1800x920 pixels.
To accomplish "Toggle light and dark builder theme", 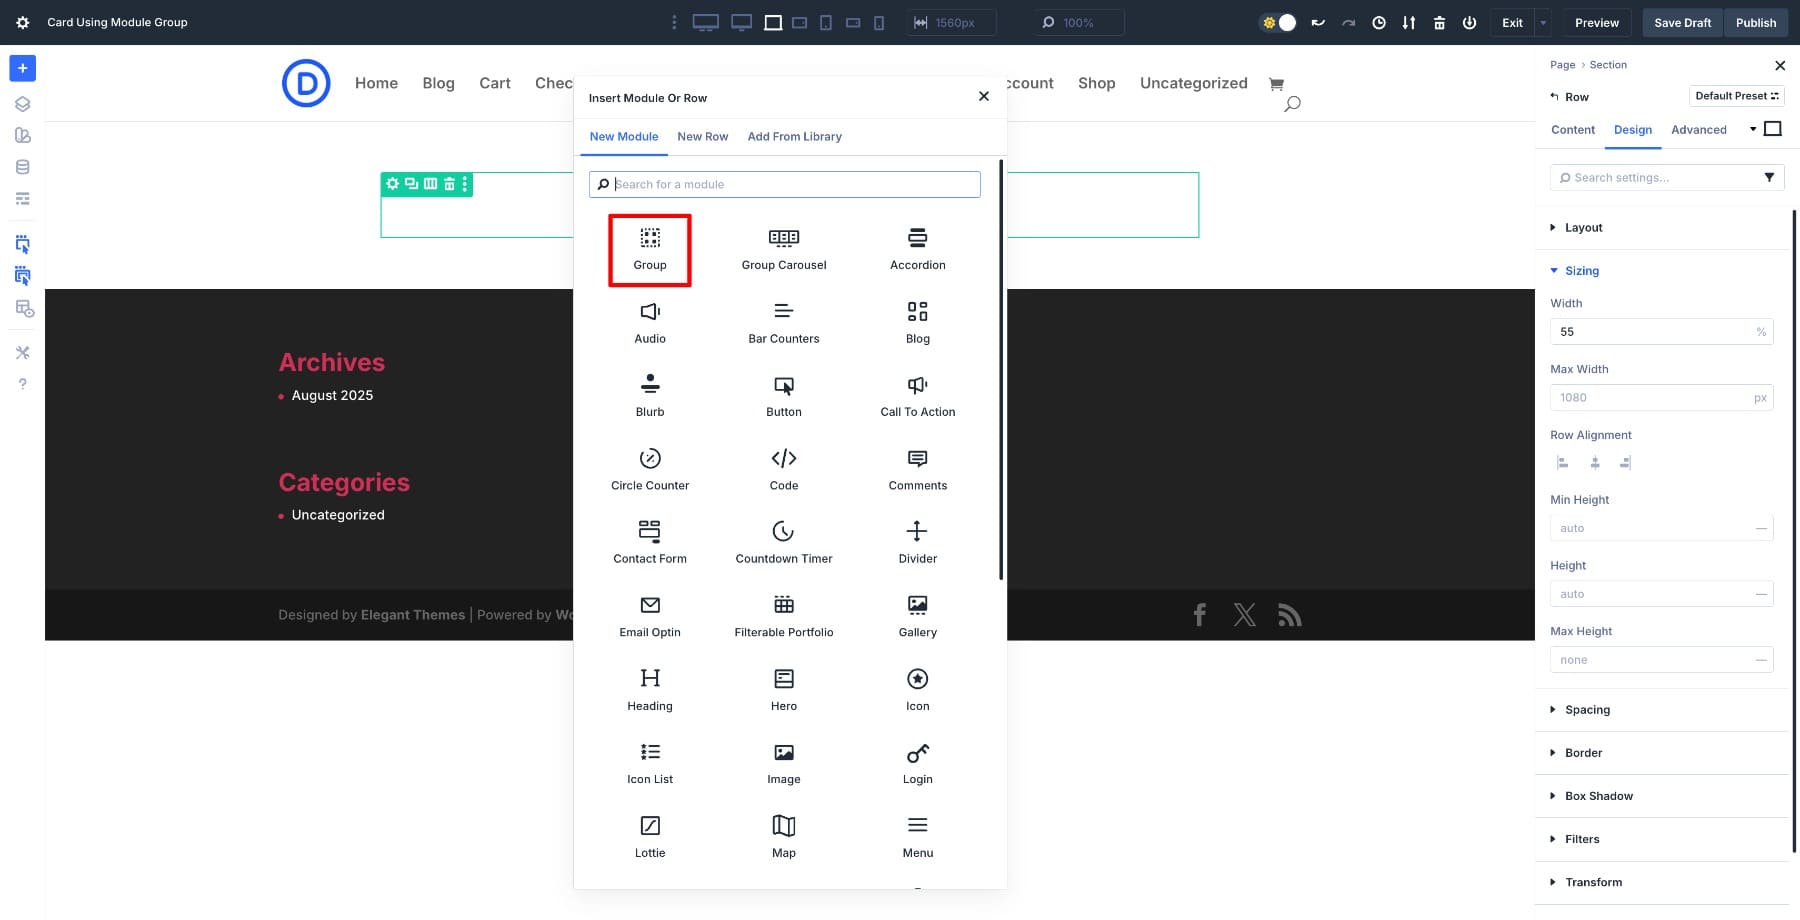I will [1277, 22].
